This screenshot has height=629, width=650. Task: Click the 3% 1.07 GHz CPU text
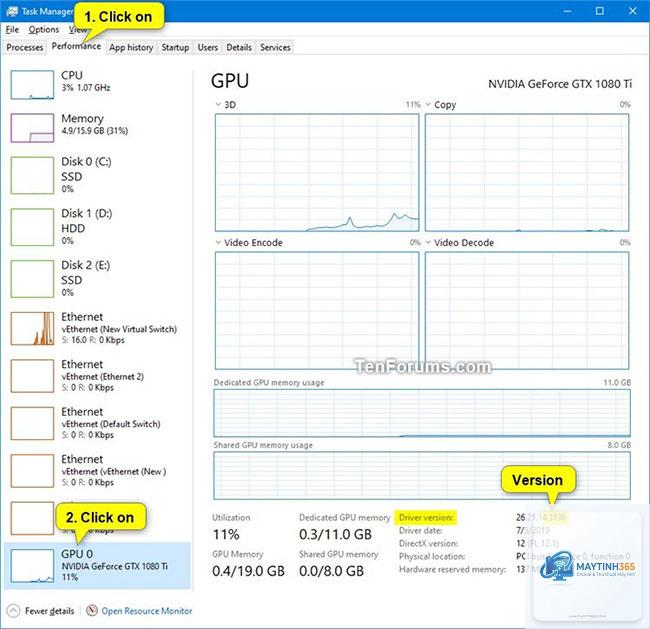point(86,88)
